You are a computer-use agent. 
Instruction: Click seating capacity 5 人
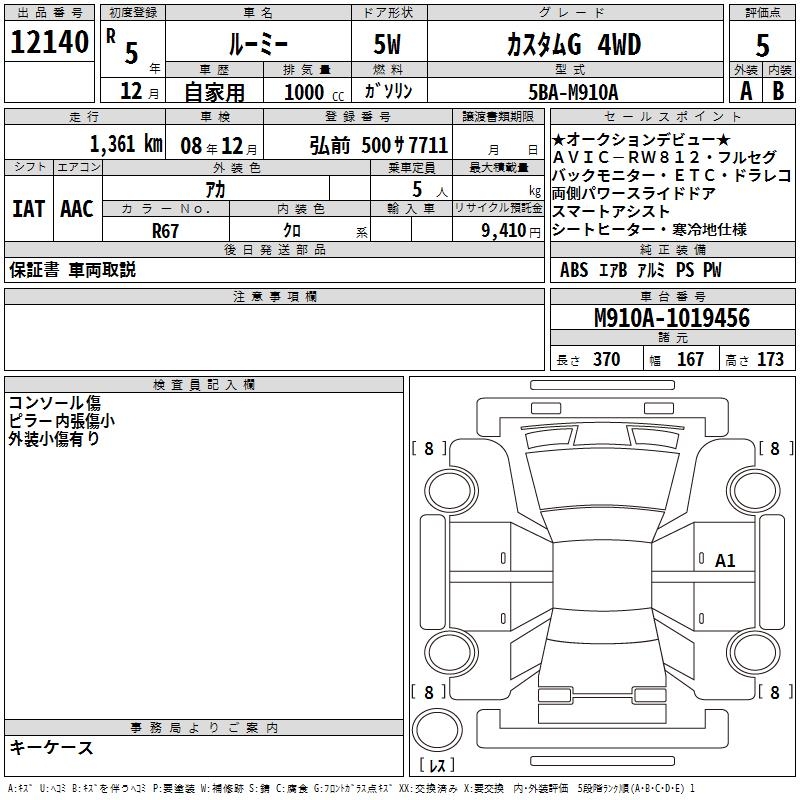coord(430,190)
